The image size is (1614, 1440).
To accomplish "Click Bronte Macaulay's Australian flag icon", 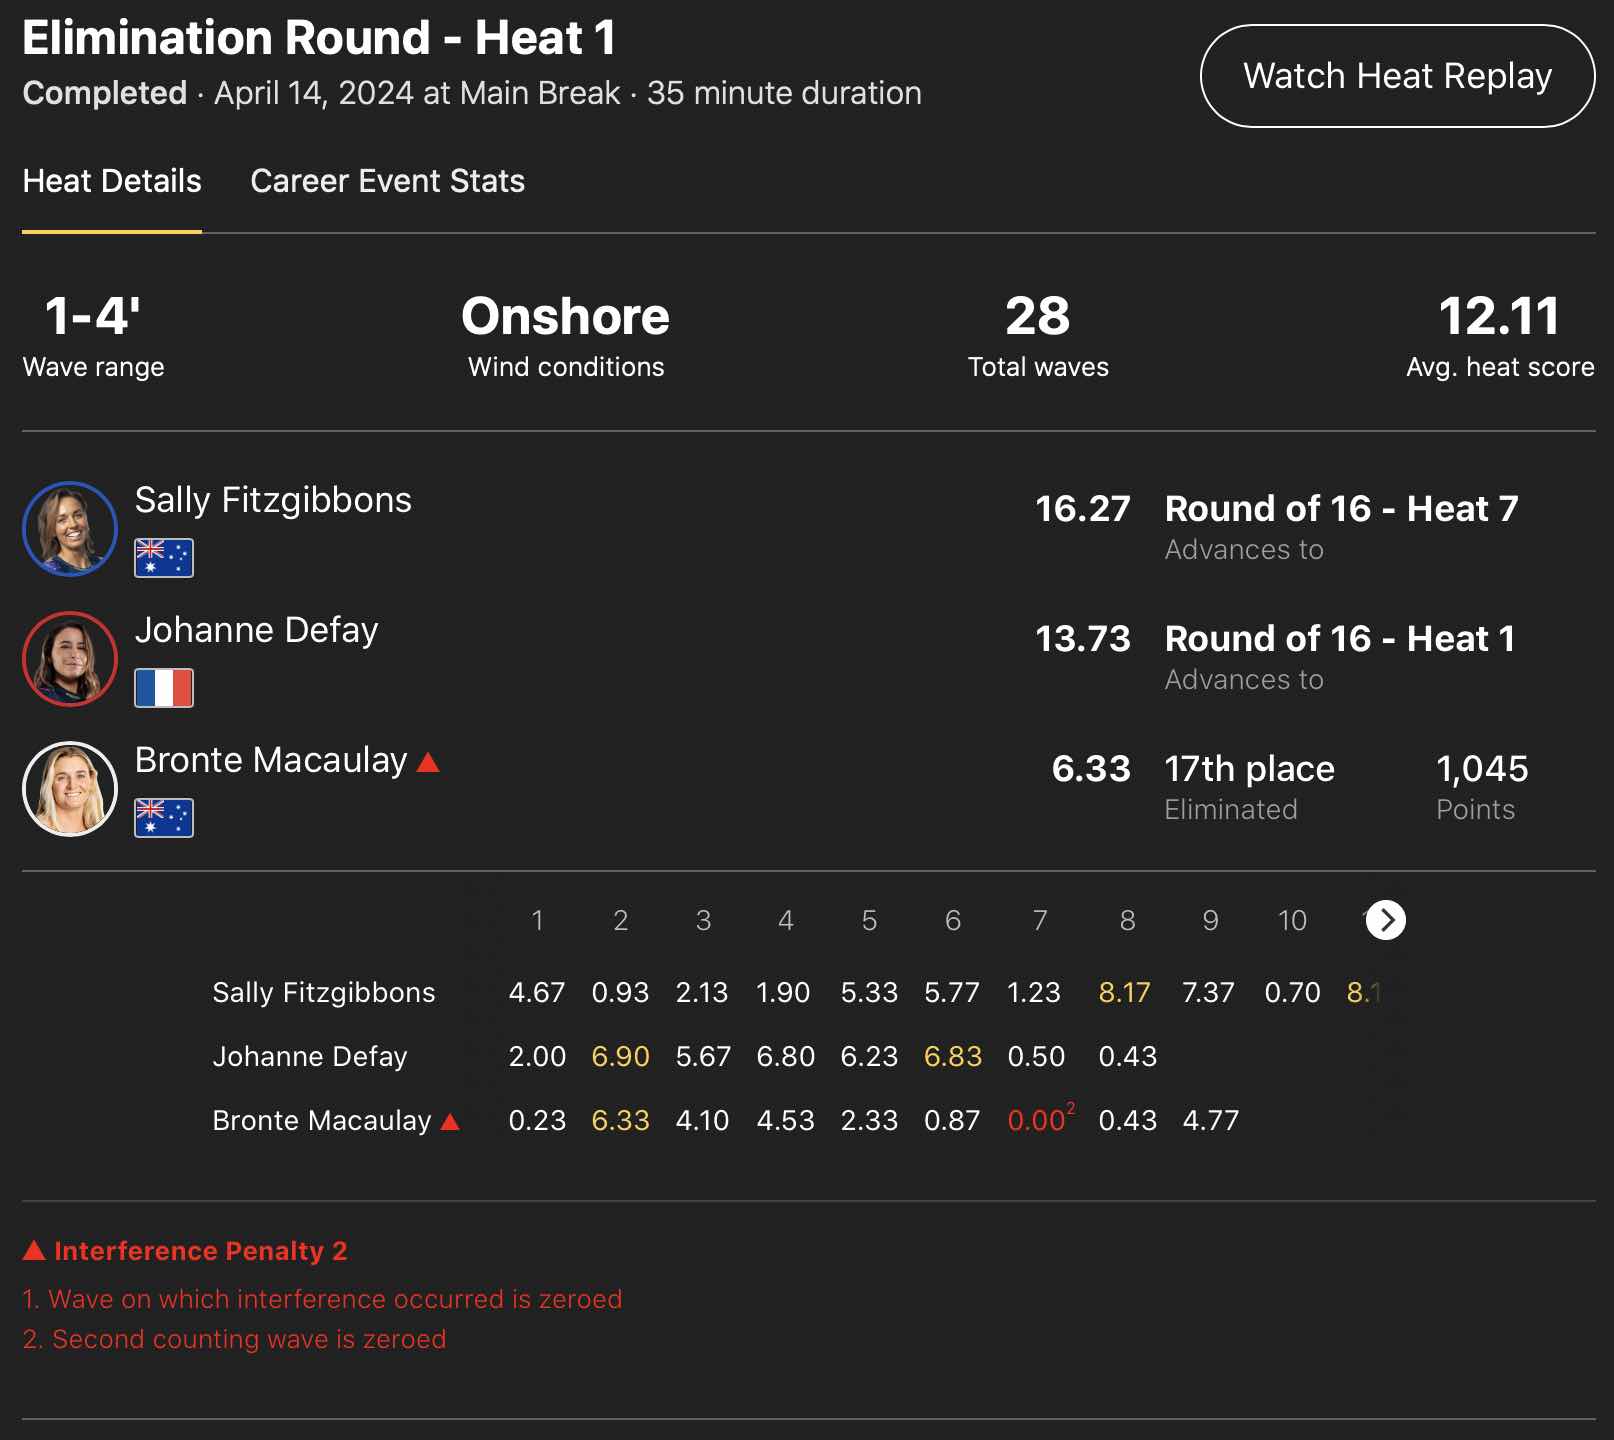I will [x=164, y=818].
